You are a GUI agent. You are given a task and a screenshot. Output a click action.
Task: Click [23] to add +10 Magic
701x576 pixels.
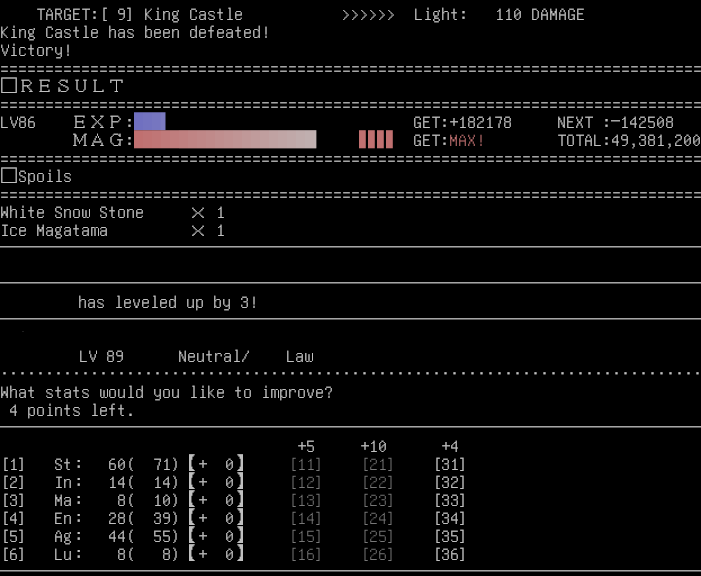[378, 500]
